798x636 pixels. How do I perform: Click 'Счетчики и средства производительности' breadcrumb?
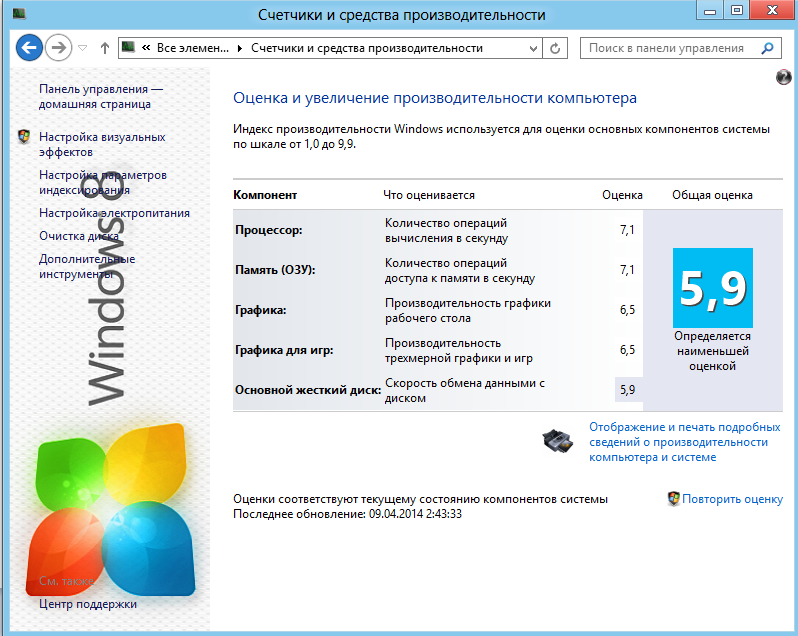pos(367,48)
